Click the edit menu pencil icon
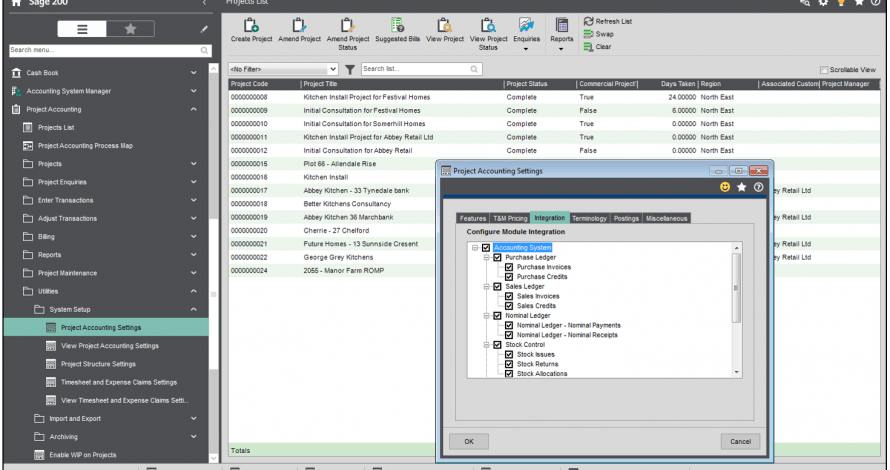The height and width of the screenshot is (470, 890). 204,29
